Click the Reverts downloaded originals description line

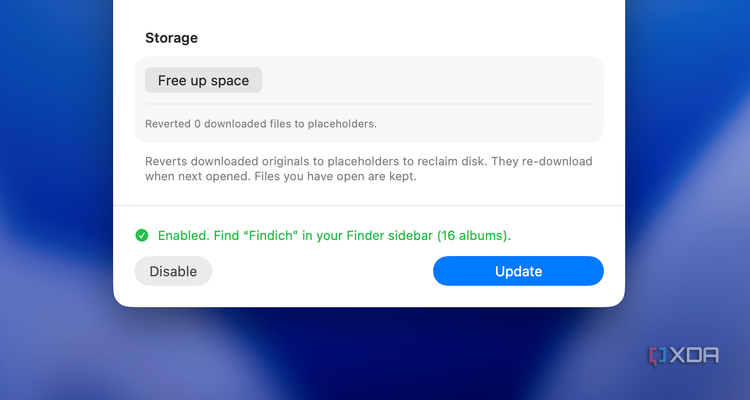pyautogui.click(x=369, y=161)
